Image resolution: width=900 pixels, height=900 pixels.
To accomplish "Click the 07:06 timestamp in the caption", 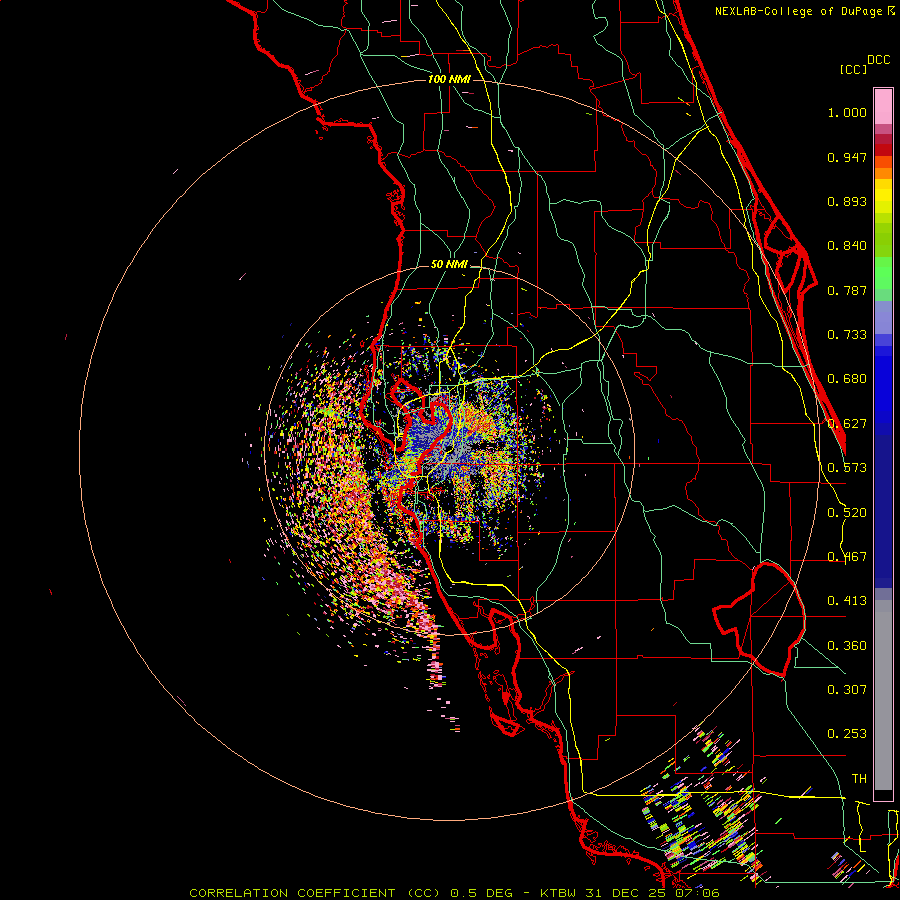I will click(x=698, y=893).
